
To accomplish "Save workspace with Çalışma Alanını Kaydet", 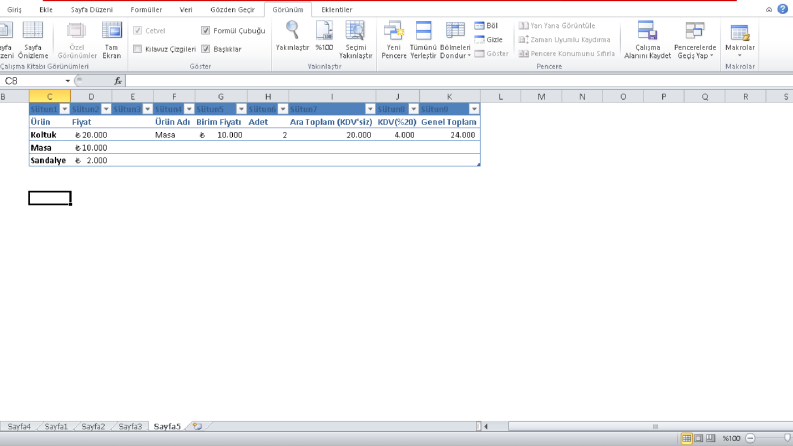I will click(647, 40).
